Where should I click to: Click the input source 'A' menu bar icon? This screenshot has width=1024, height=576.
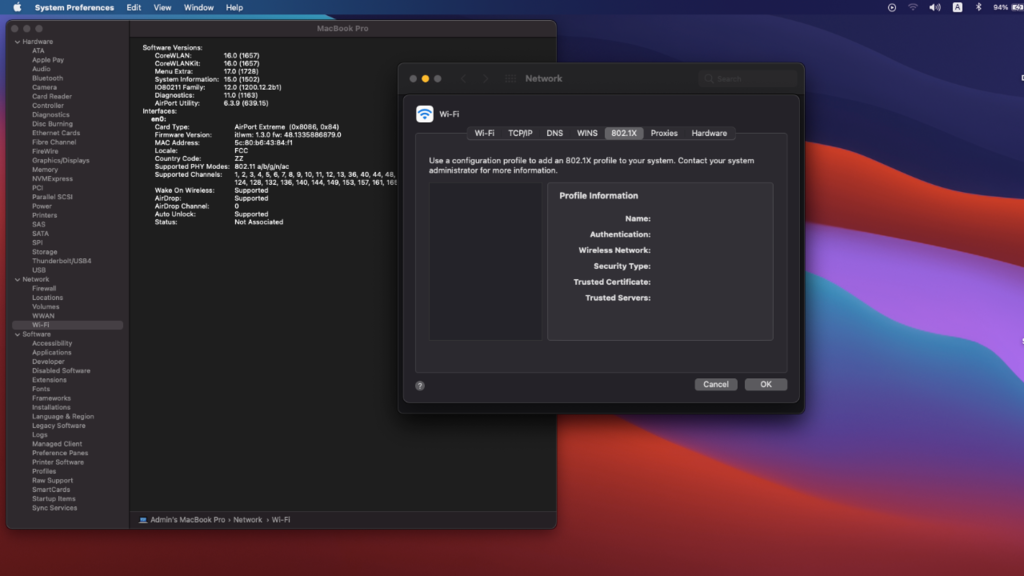click(957, 7)
